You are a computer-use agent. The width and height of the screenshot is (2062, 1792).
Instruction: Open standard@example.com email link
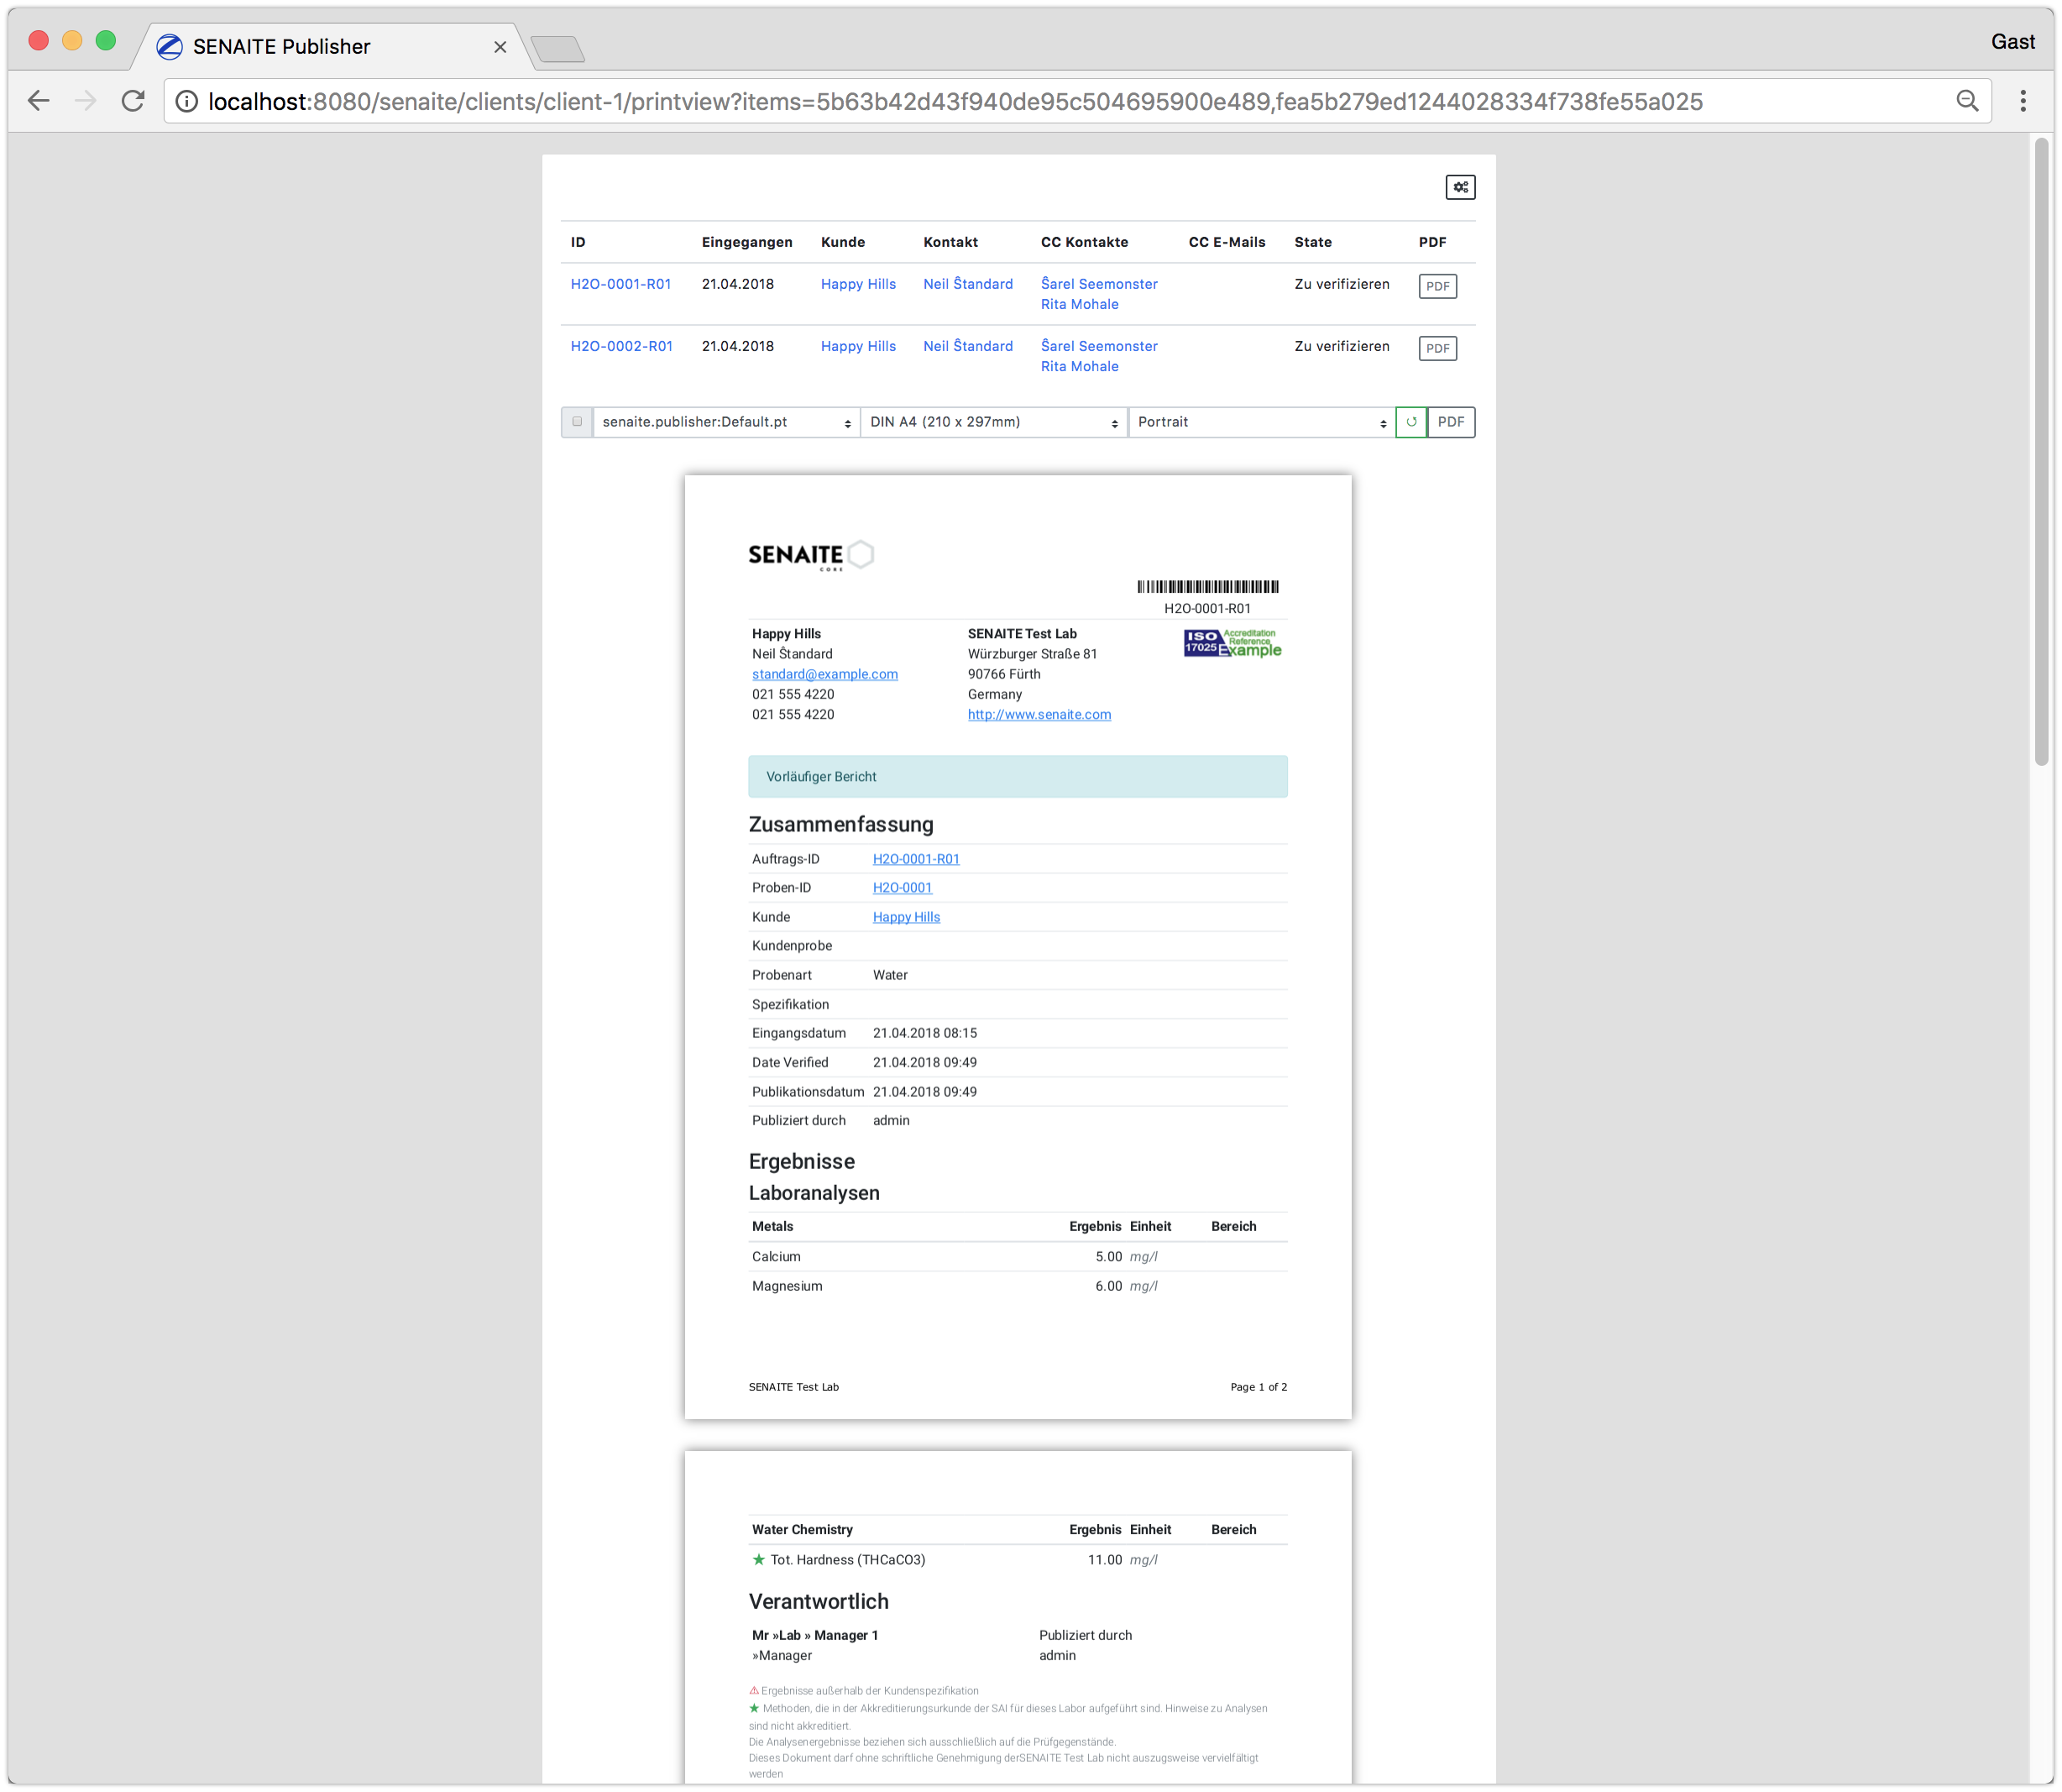pos(824,674)
